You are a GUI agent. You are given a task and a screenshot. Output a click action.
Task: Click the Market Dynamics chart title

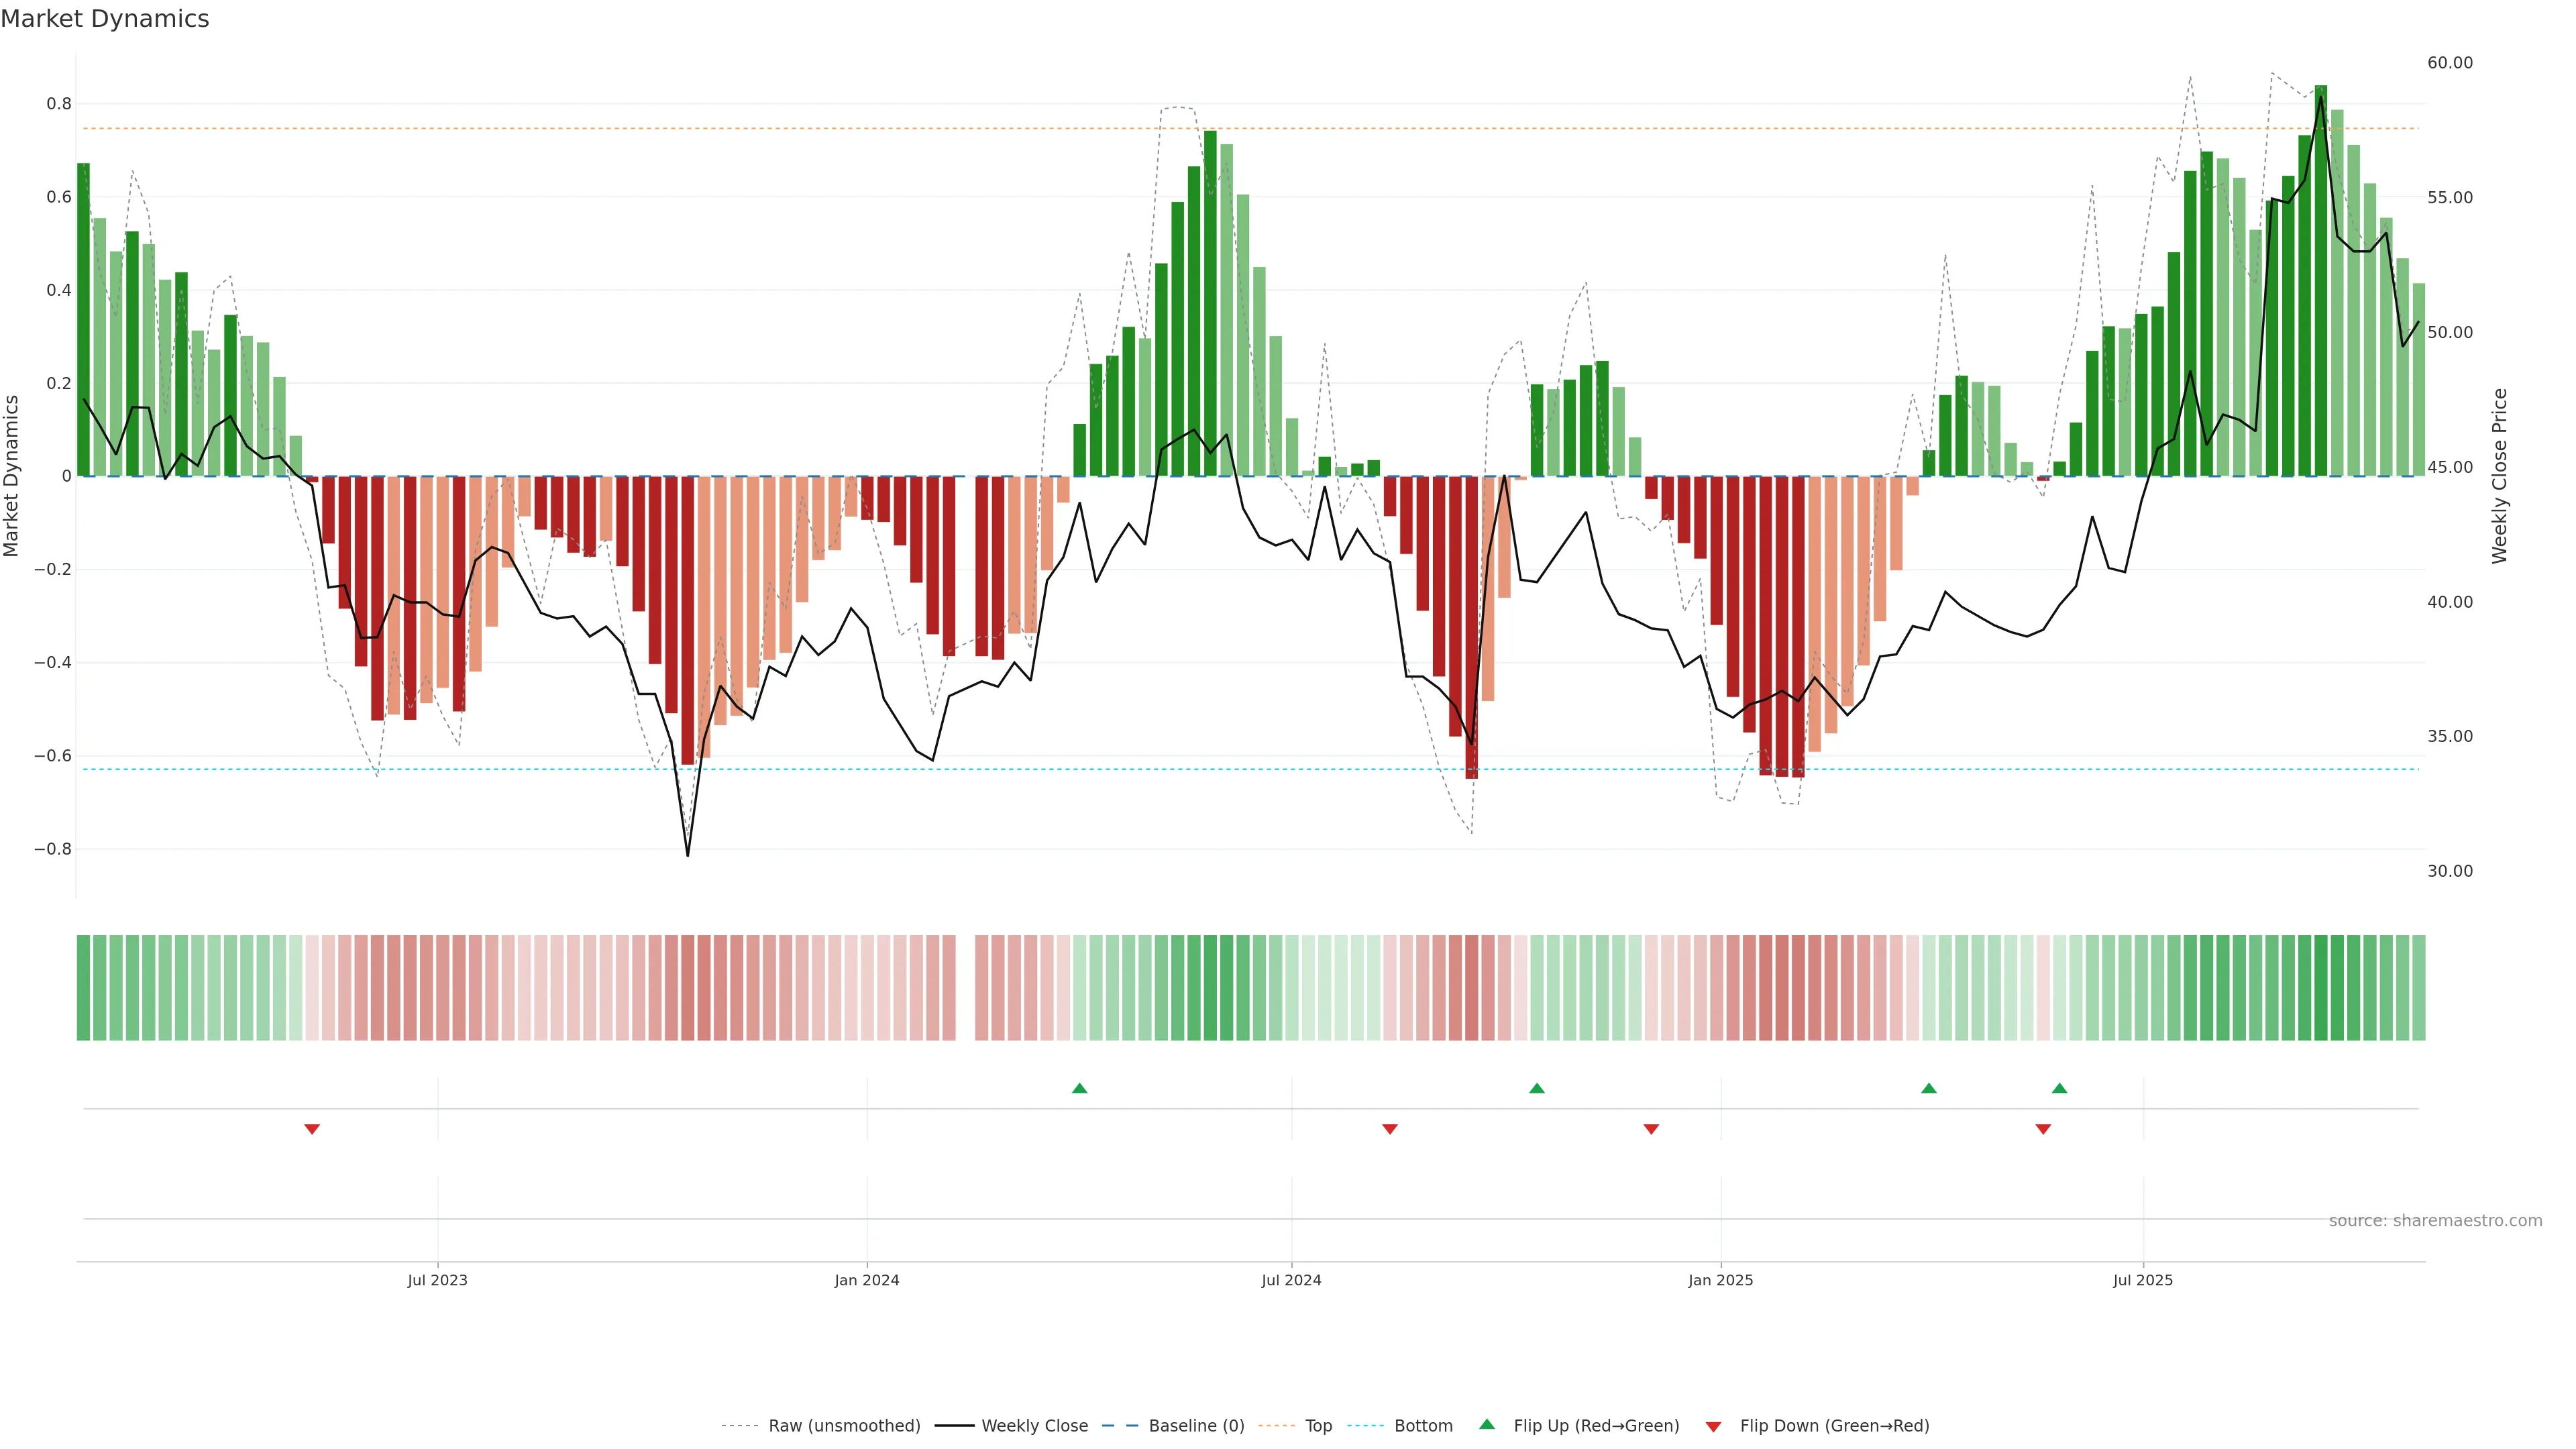point(105,19)
